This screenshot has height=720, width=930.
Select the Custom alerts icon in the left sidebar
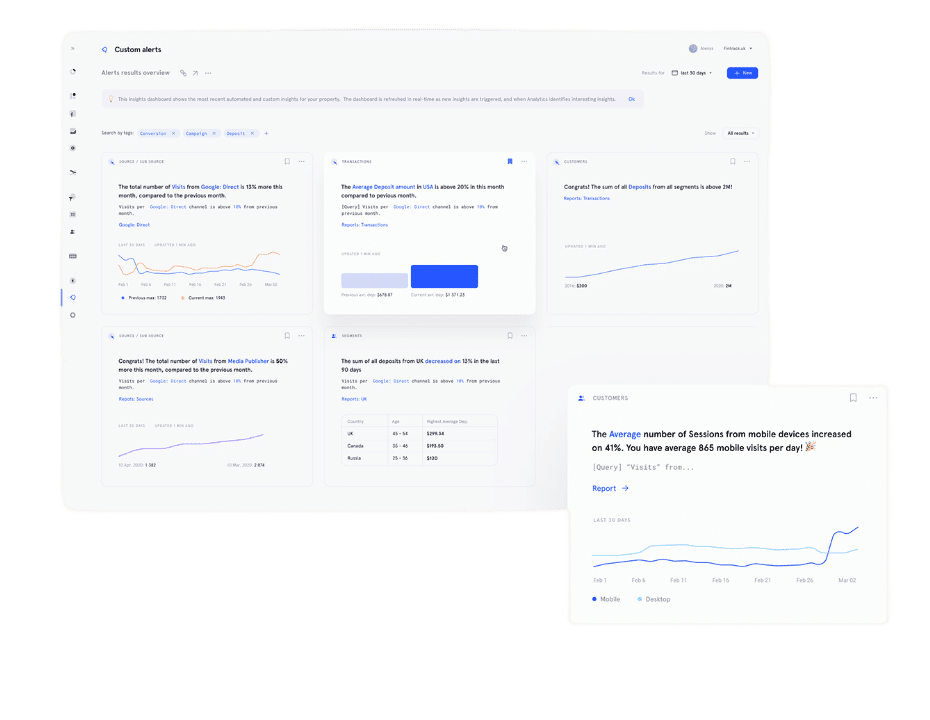[73, 297]
